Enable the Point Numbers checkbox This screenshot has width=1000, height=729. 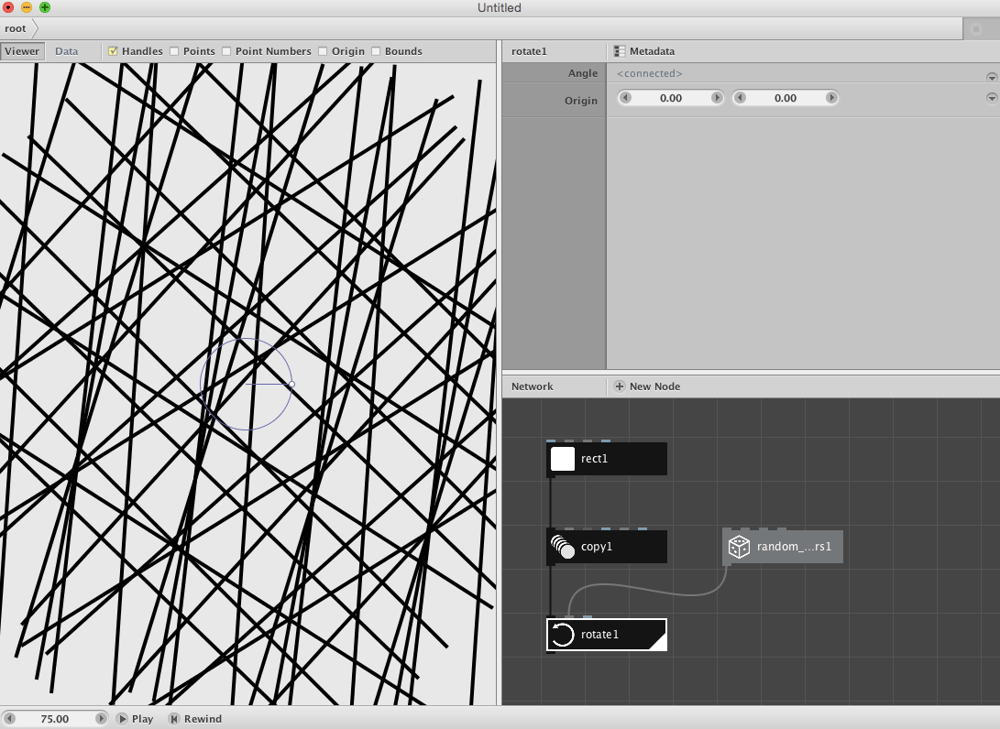point(226,51)
